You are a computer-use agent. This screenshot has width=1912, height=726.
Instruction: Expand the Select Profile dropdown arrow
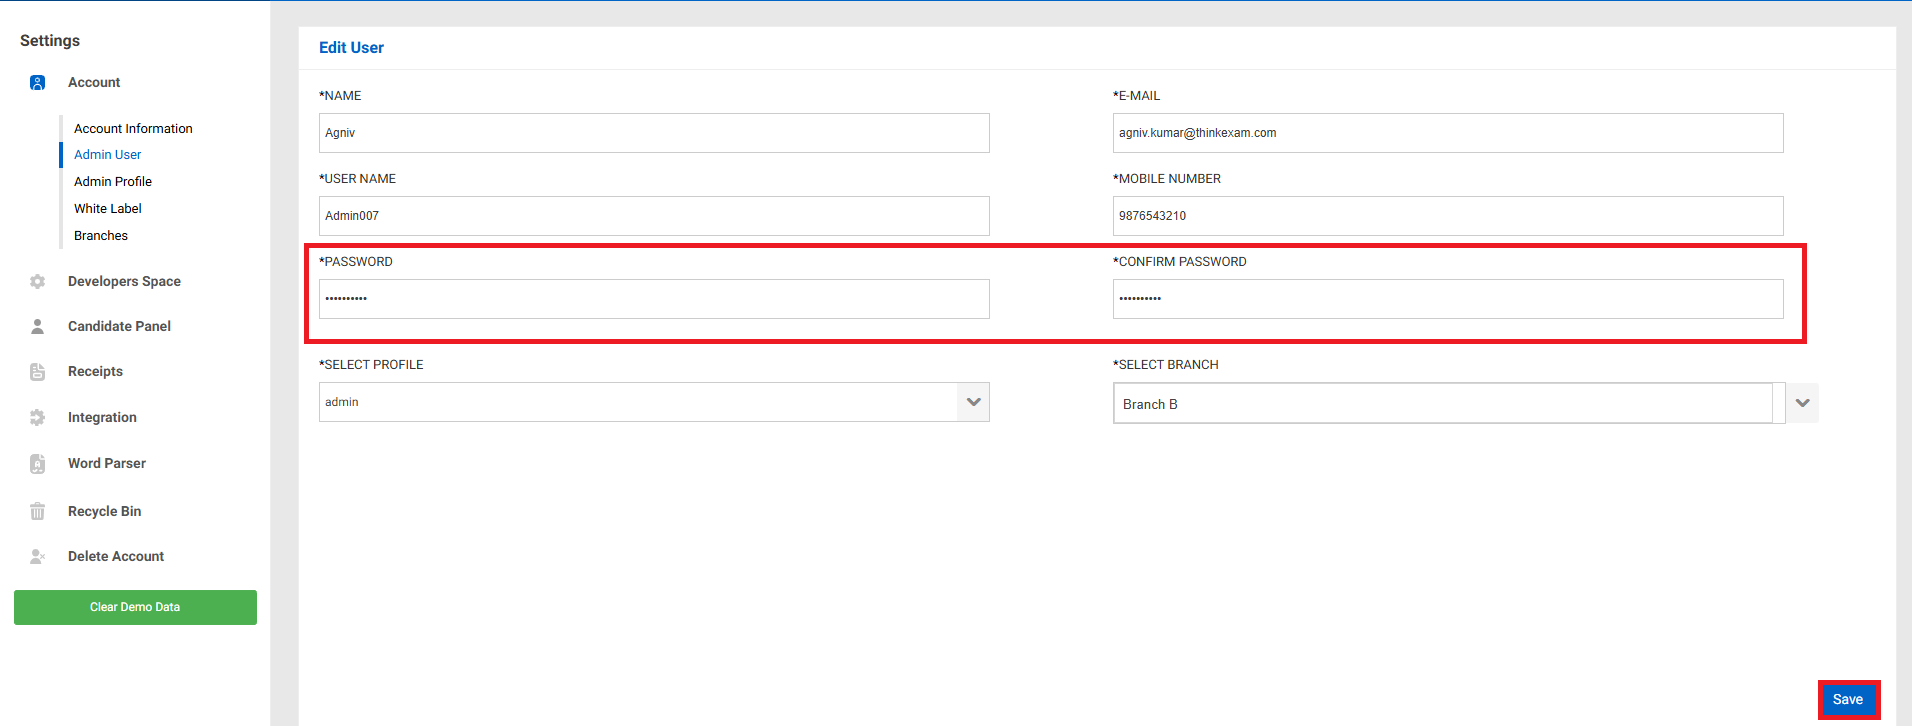click(973, 402)
